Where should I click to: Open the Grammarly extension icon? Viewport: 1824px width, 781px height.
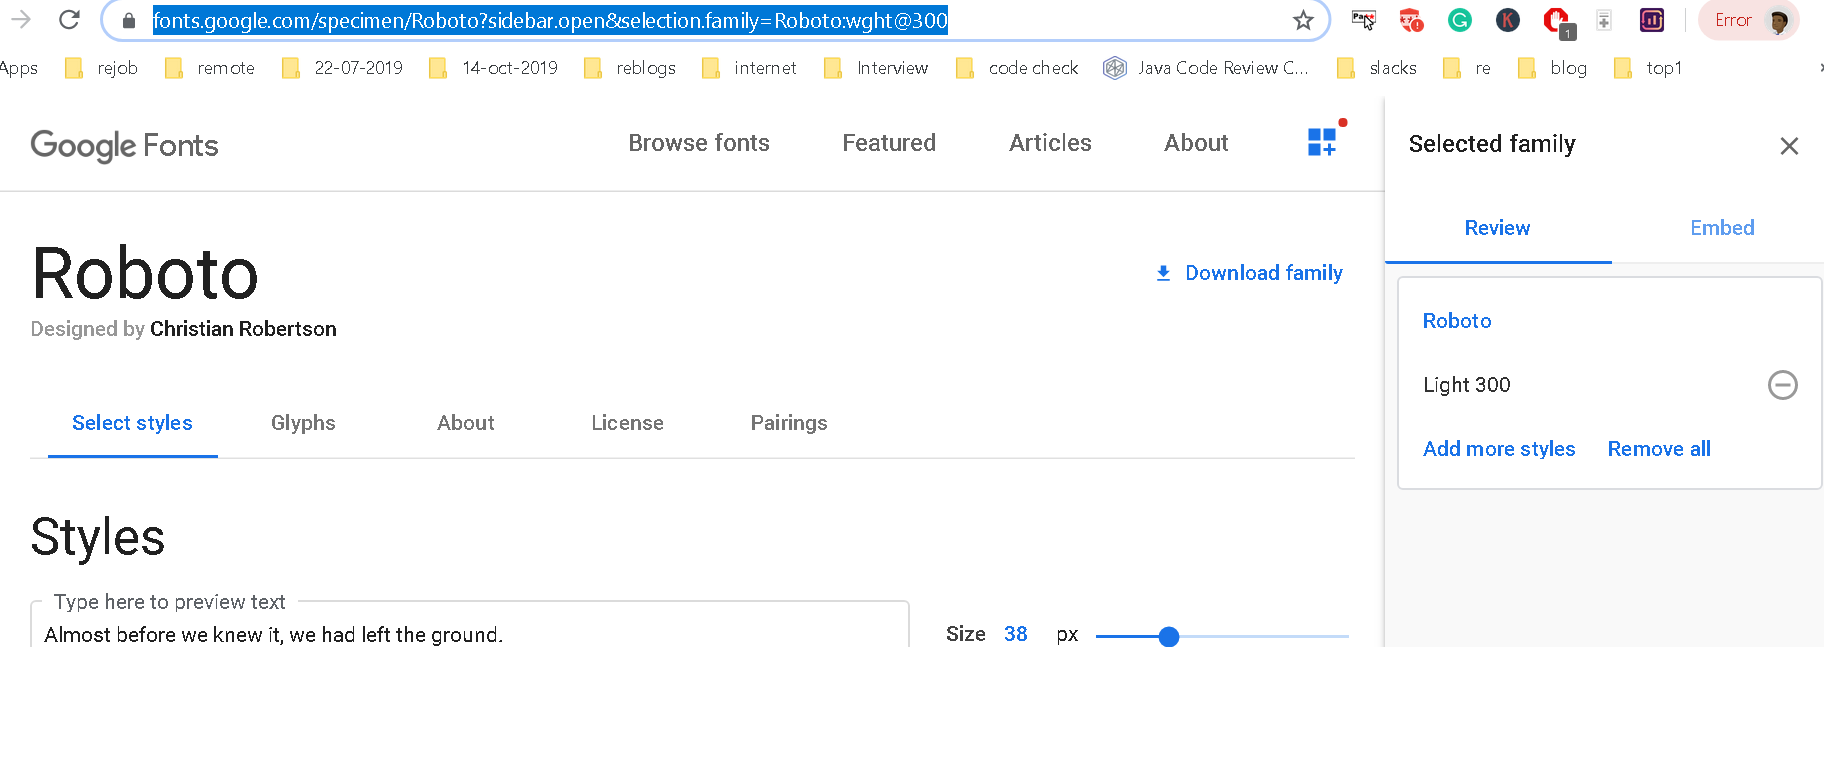[1459, 20]
